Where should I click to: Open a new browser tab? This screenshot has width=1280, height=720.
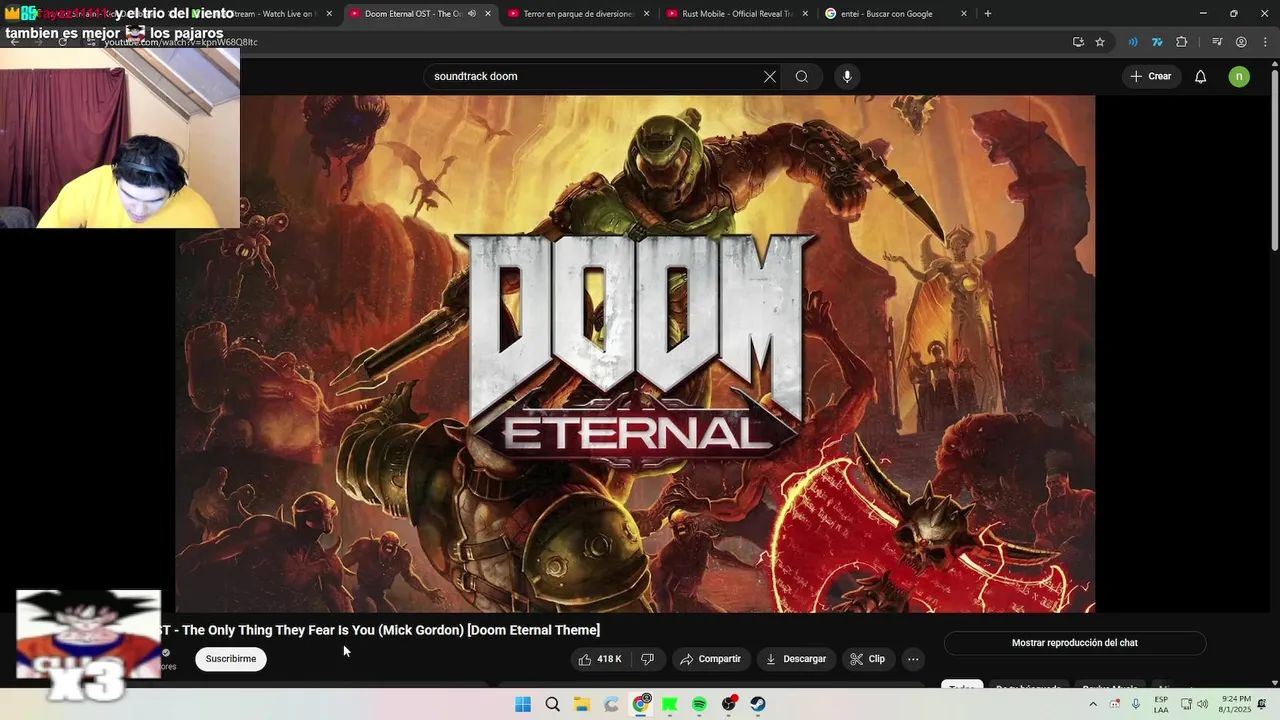click(988, 14)
